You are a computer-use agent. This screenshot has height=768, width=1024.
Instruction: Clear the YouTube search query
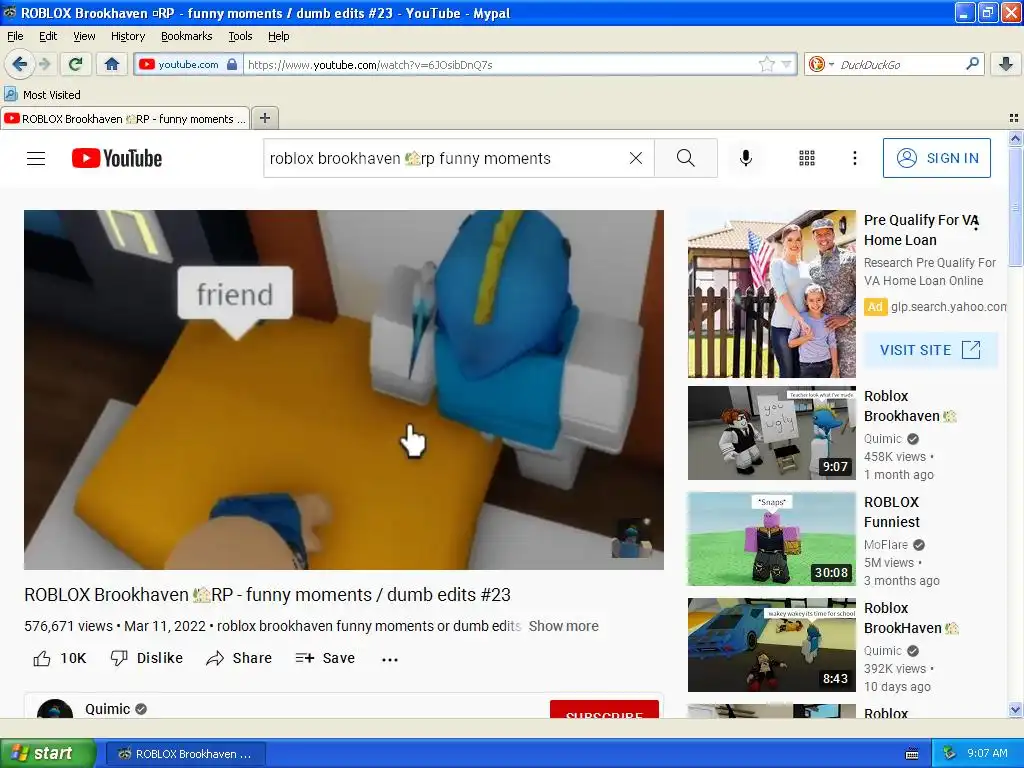(x=635, y=158)
